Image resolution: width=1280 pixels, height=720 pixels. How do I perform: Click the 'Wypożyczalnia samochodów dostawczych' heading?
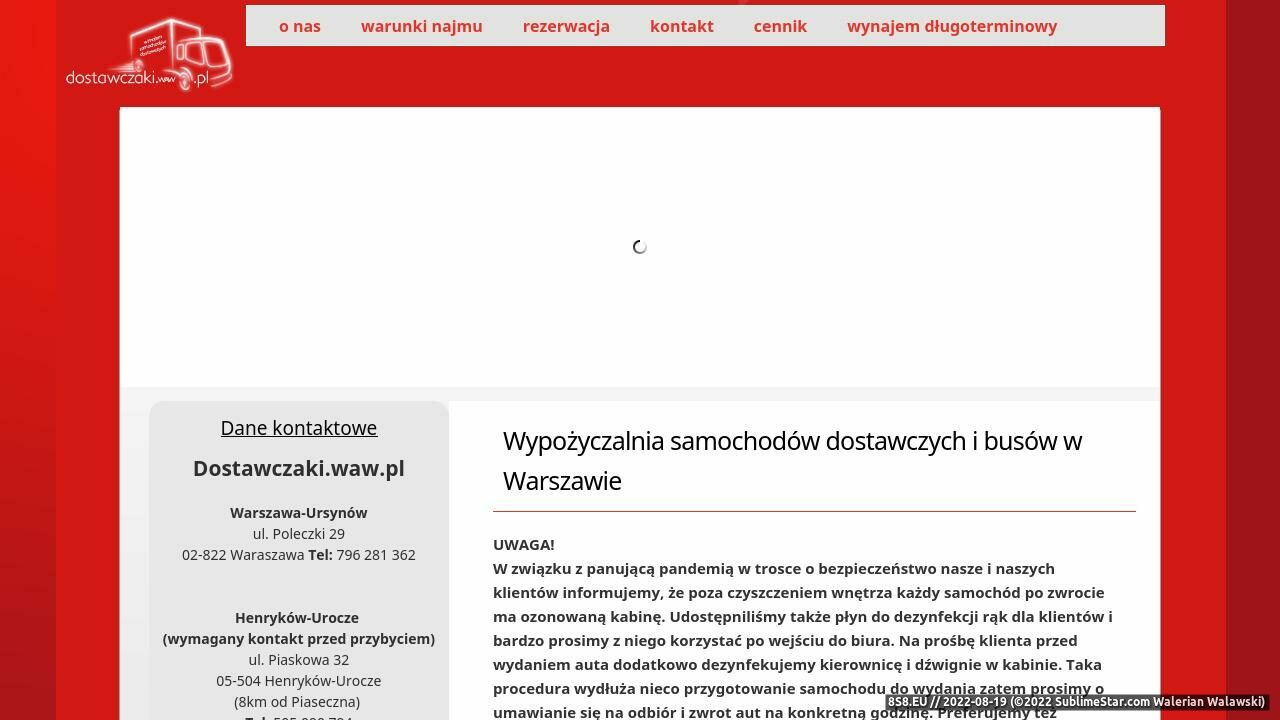tap(792, 460)
